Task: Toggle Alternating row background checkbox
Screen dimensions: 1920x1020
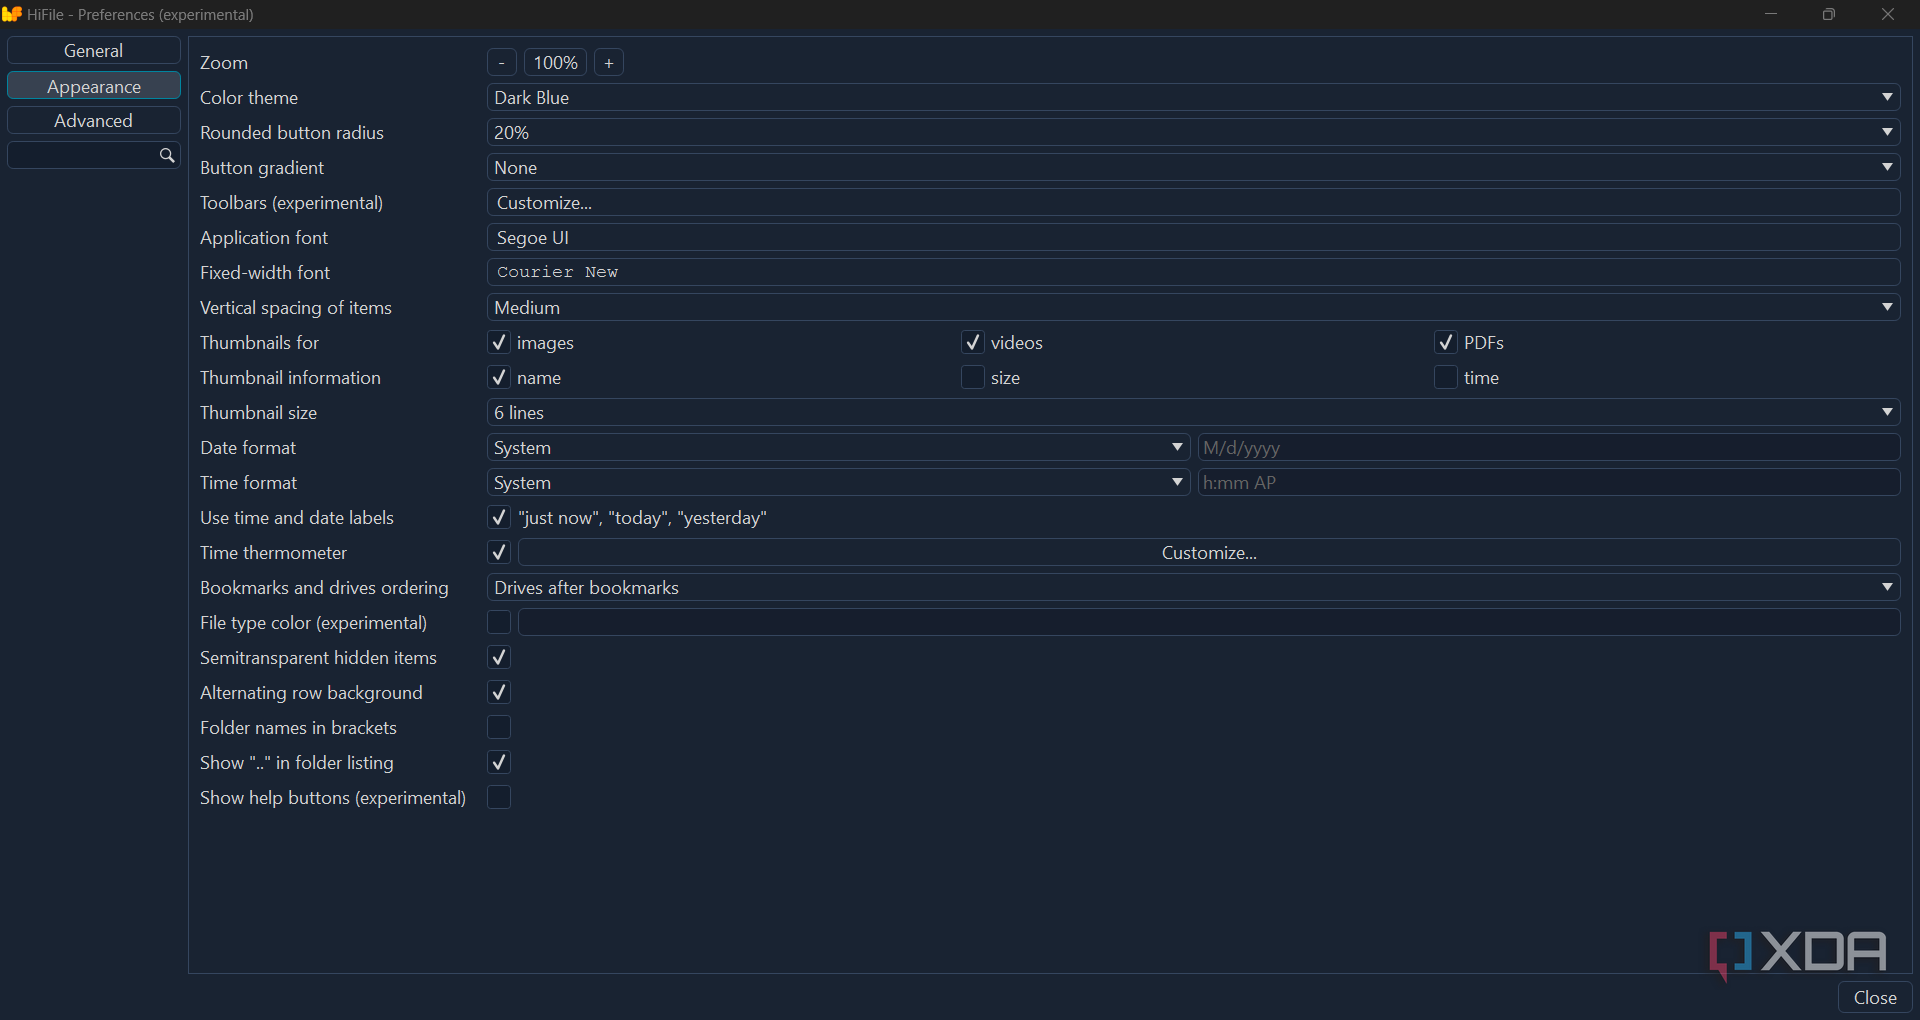Action: click(499, 693)
